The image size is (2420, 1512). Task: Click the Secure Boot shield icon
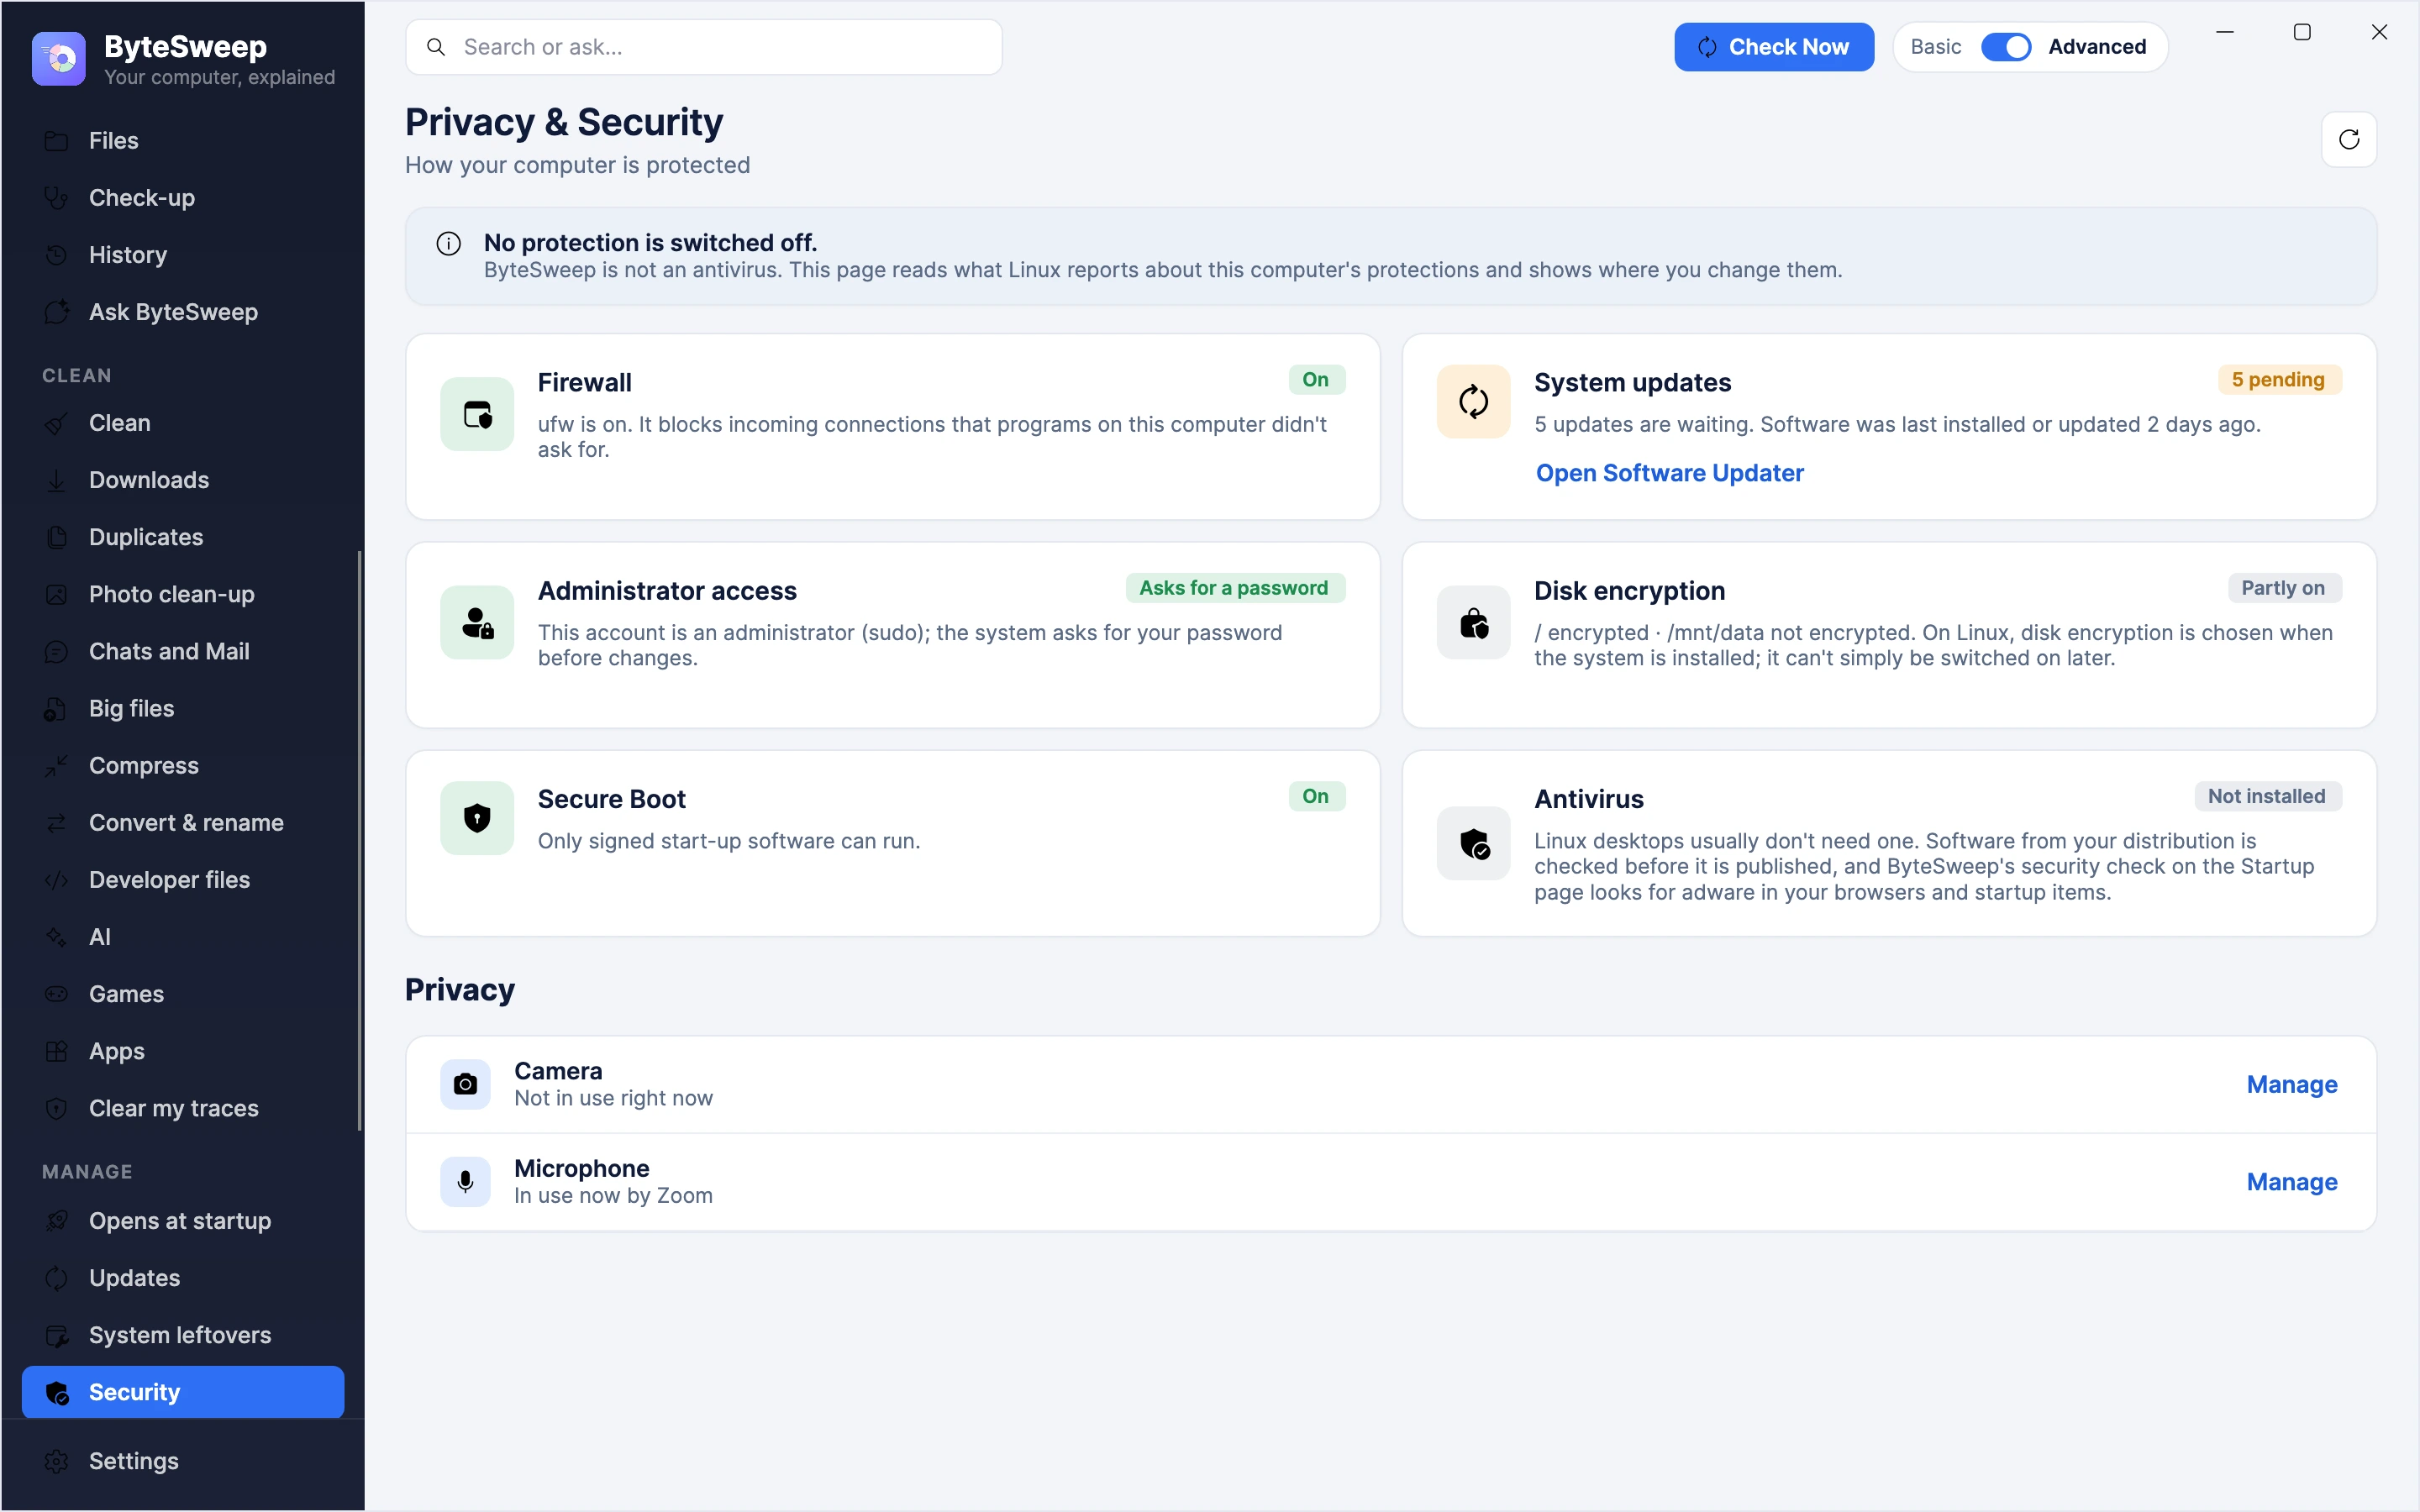477,818
